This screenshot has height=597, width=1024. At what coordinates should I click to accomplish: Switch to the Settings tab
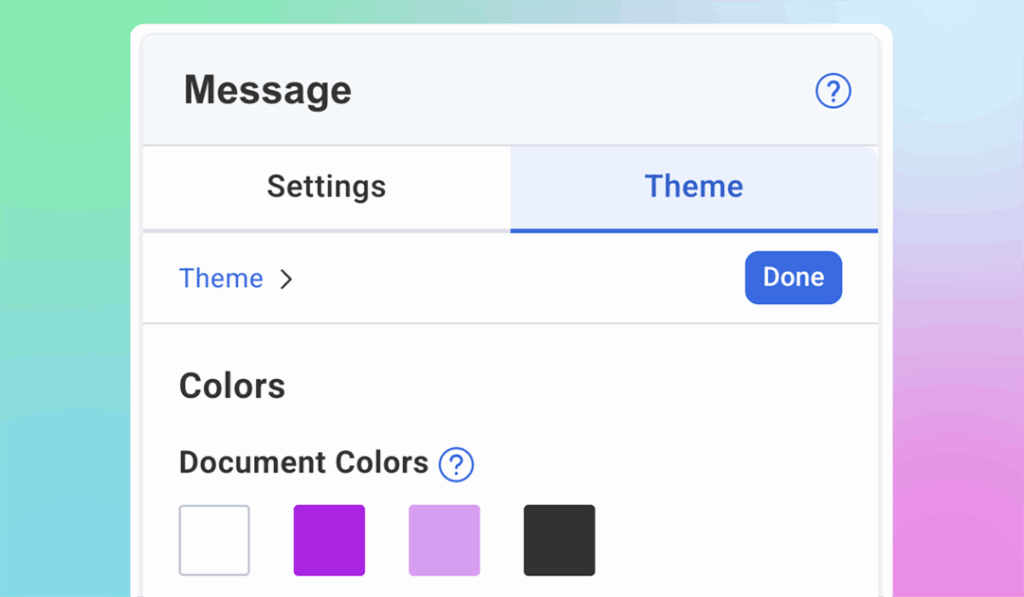(326, 186)
